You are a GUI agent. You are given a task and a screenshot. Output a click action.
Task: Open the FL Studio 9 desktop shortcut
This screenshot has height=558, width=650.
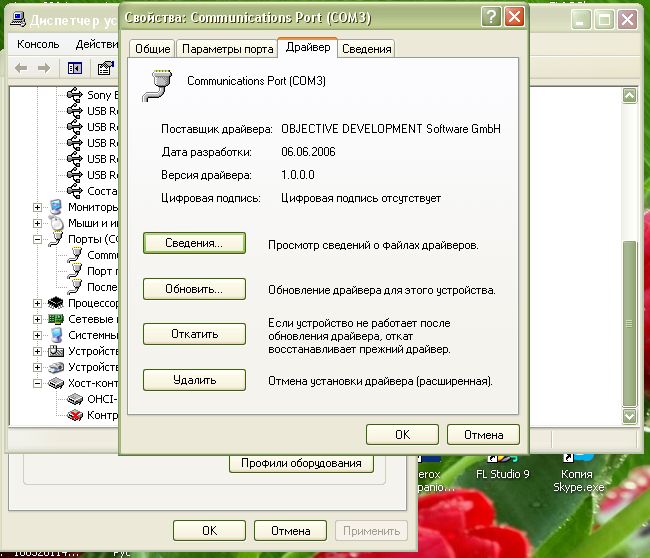click(502, 473)
